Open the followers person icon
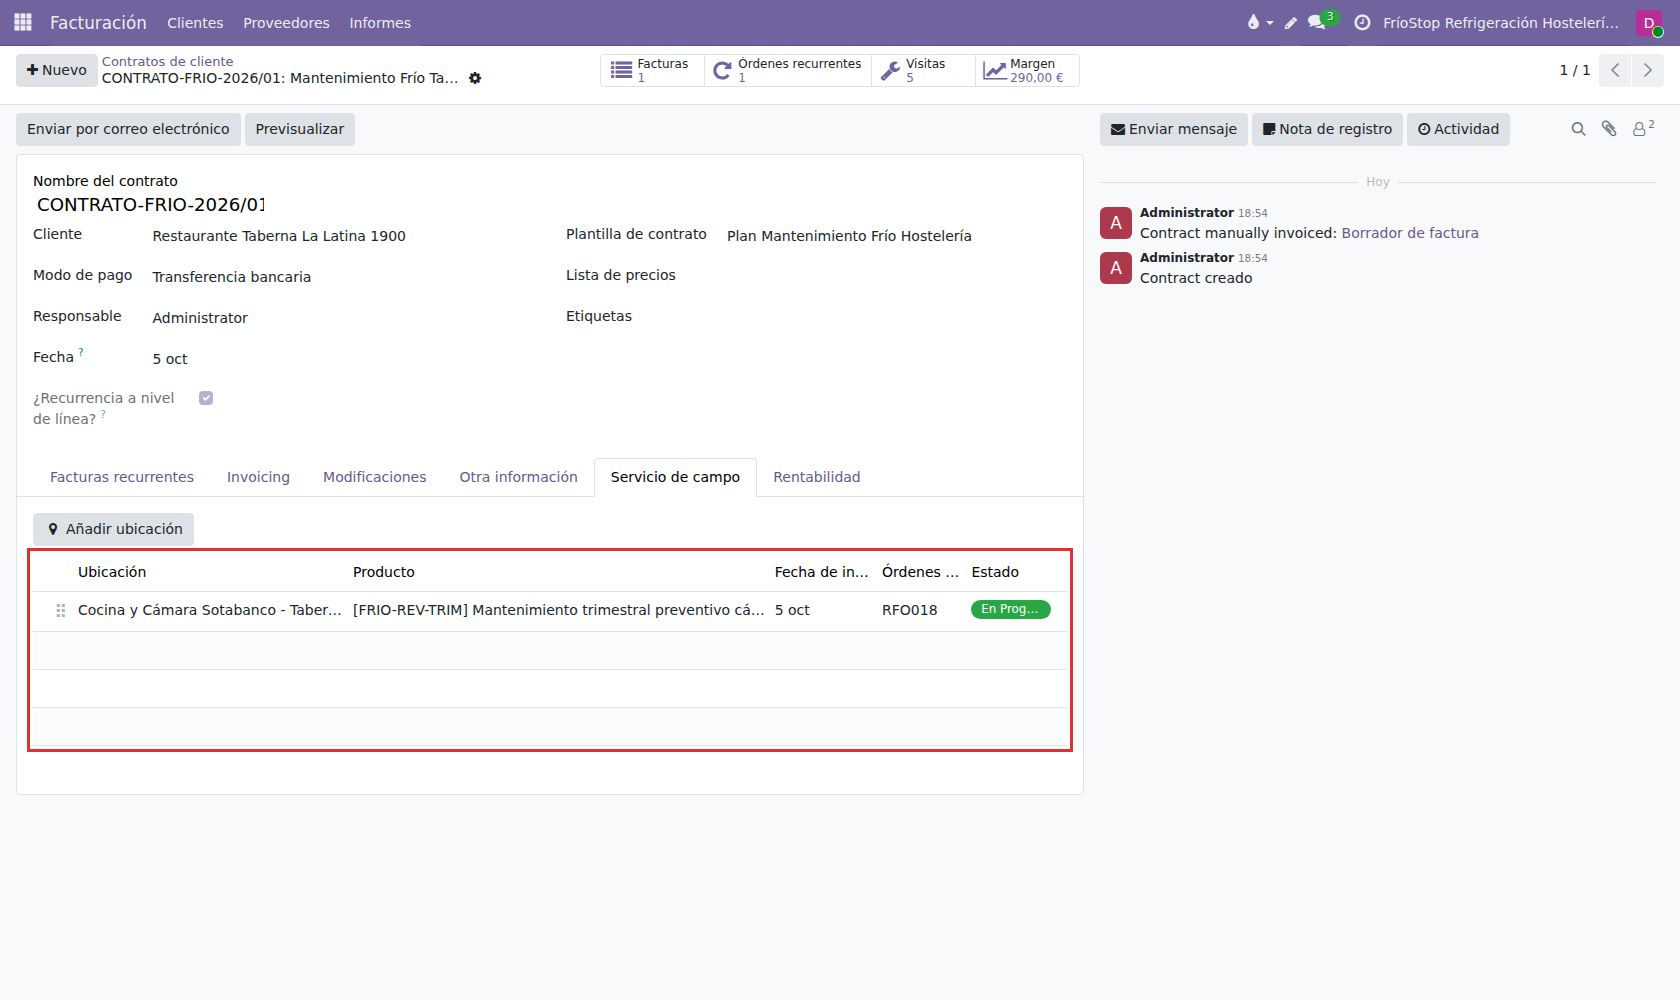Image resolution: width=1680 pixels, height=1000 pixels. click(x=1643, y=129)
